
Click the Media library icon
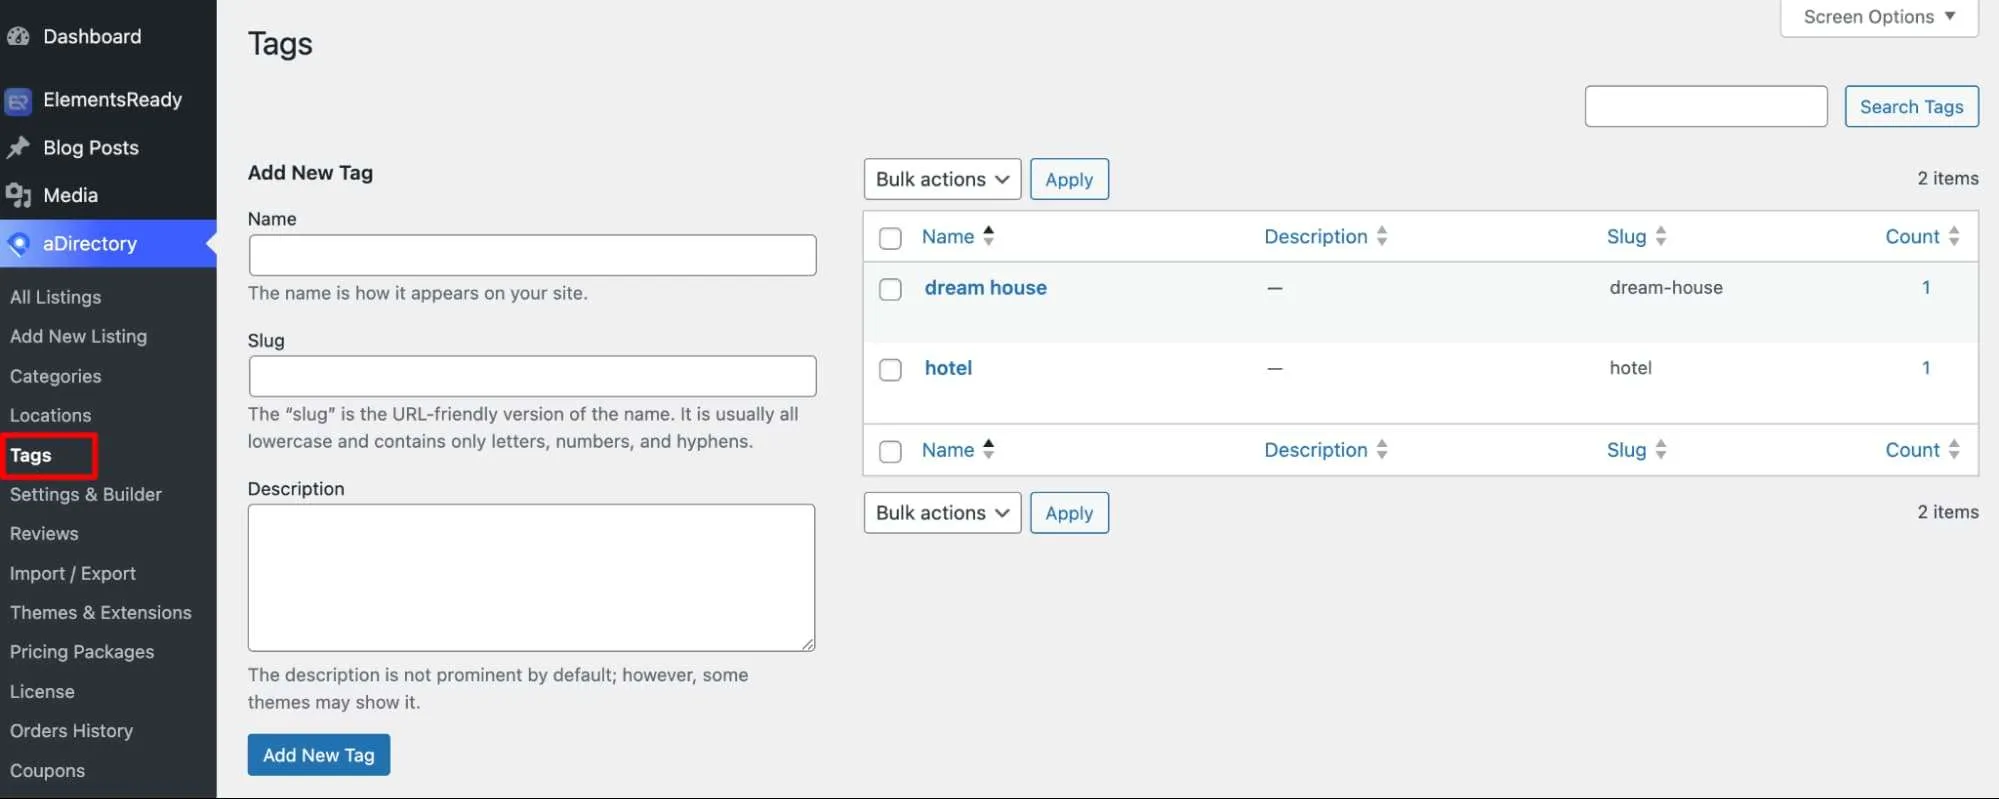tap(18, 195)
